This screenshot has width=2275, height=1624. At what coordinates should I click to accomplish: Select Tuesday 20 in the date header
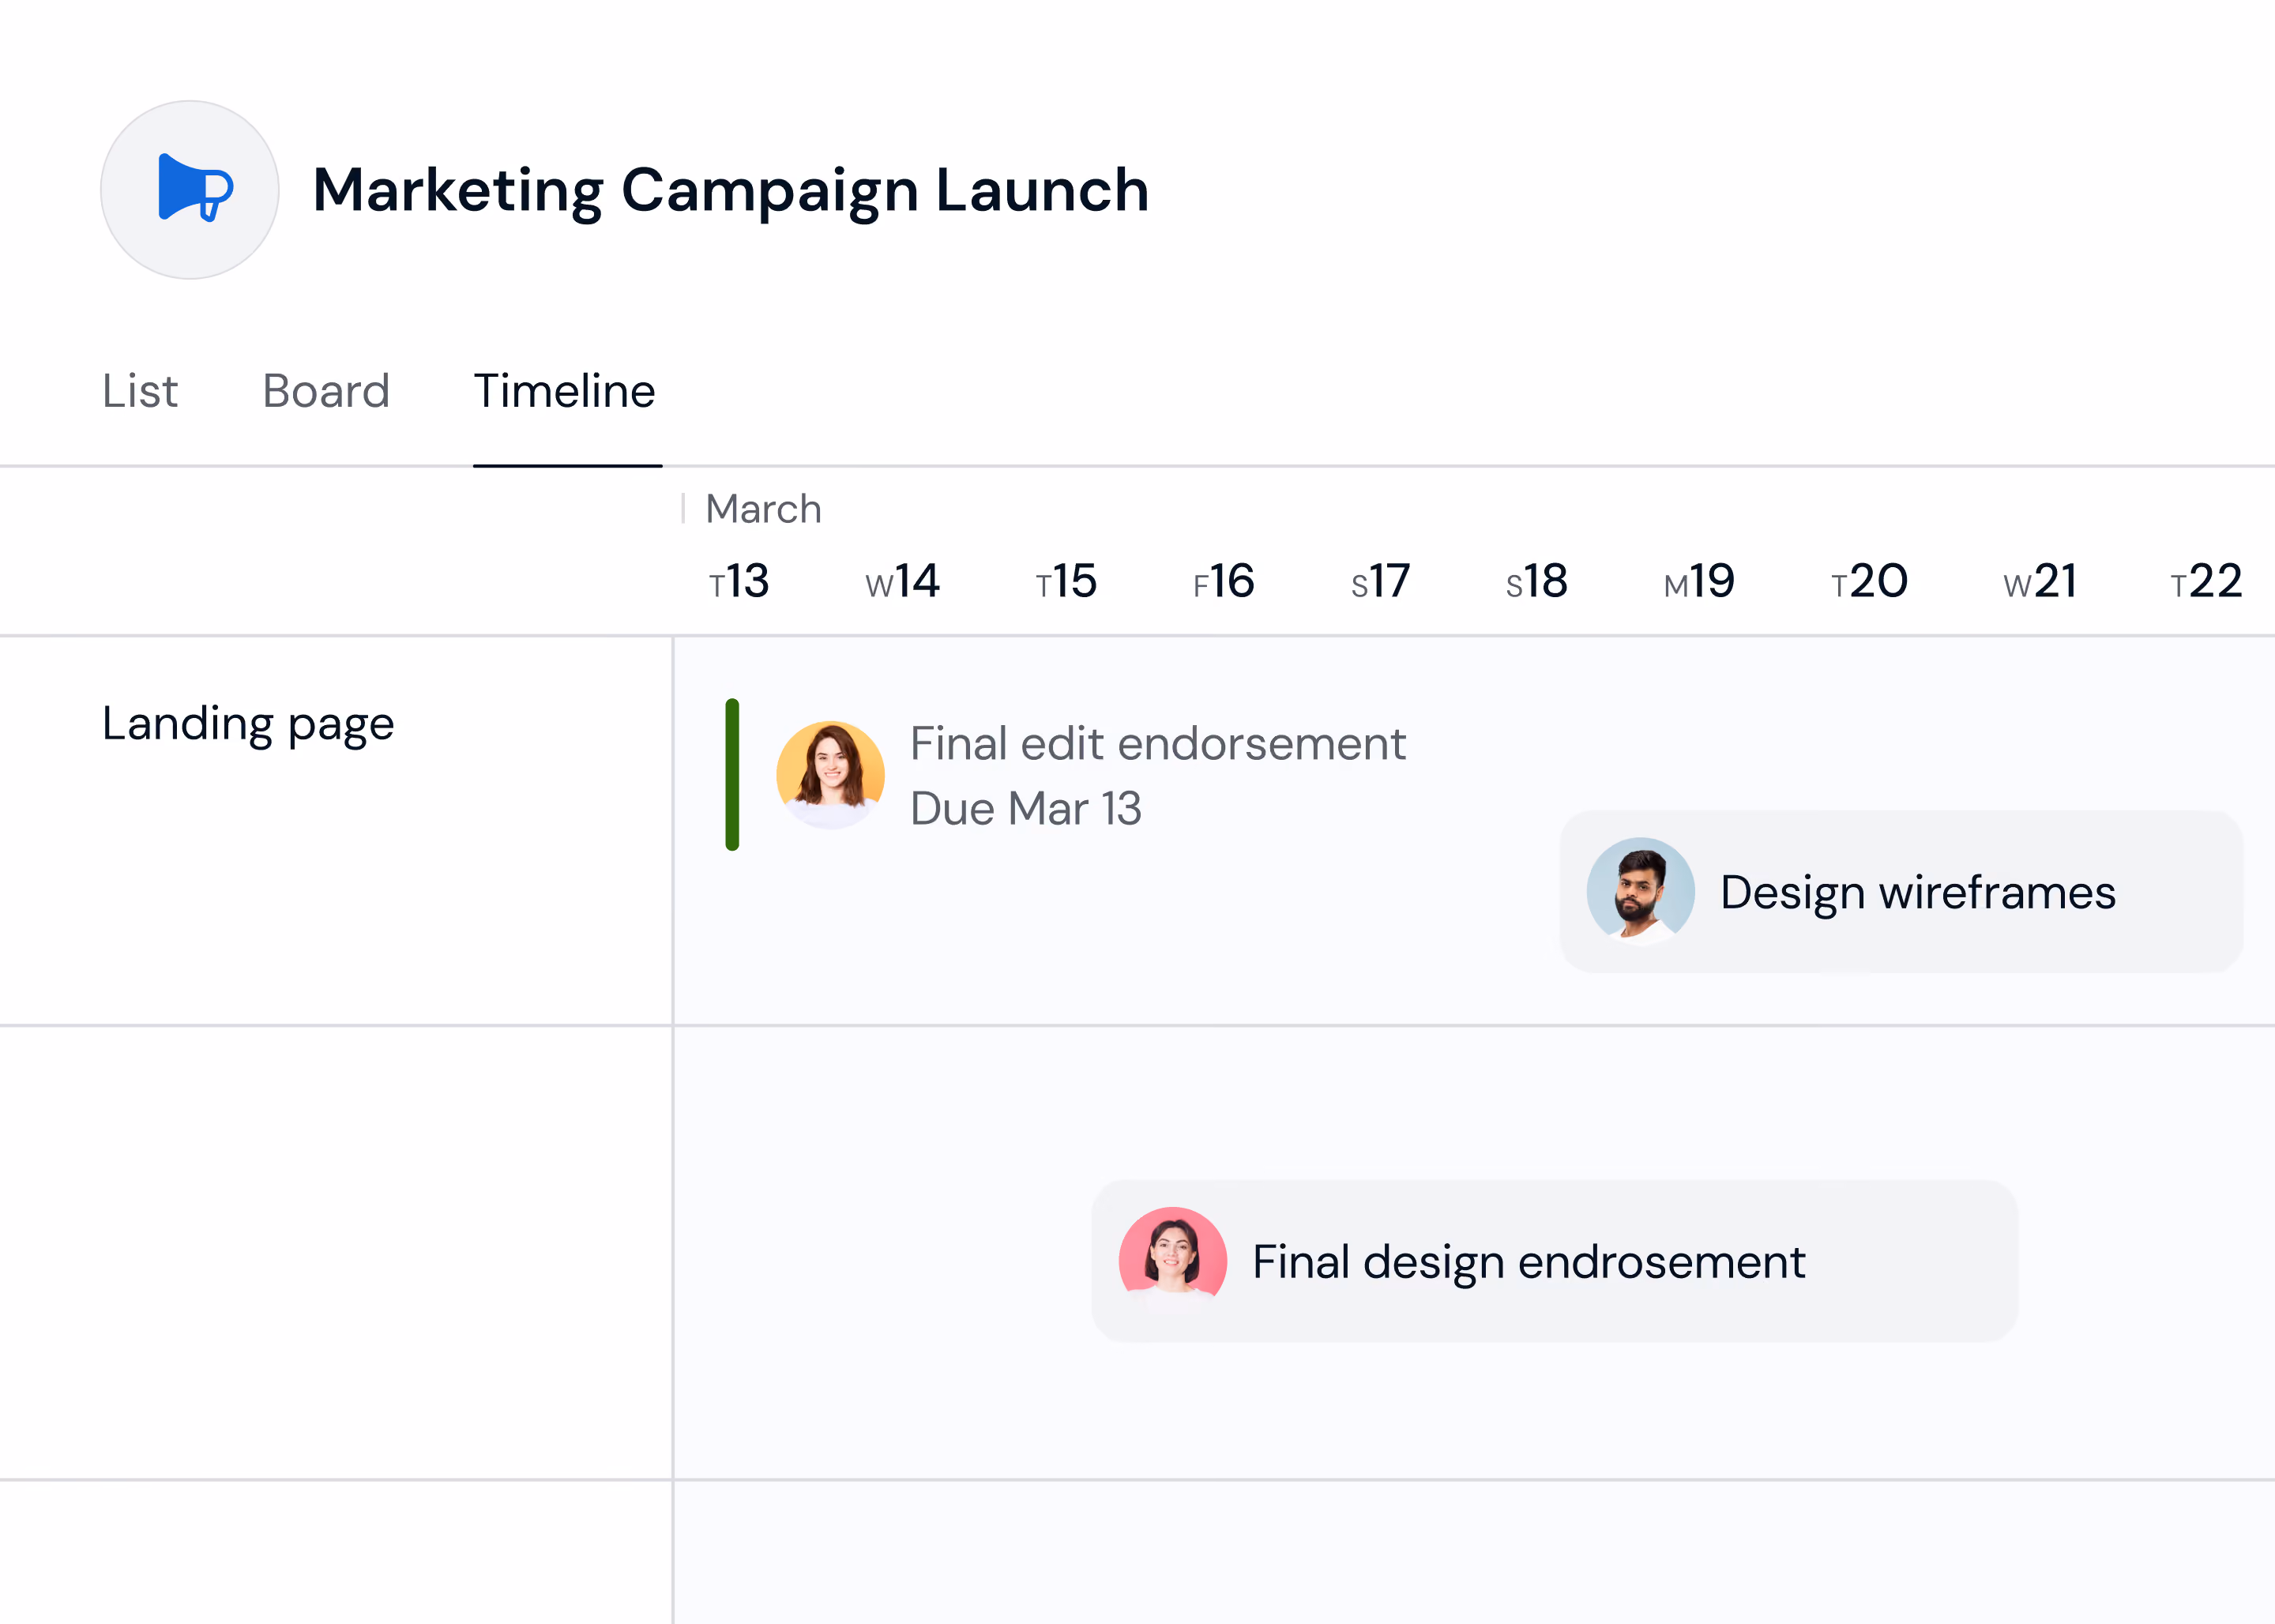[1870, 581]
